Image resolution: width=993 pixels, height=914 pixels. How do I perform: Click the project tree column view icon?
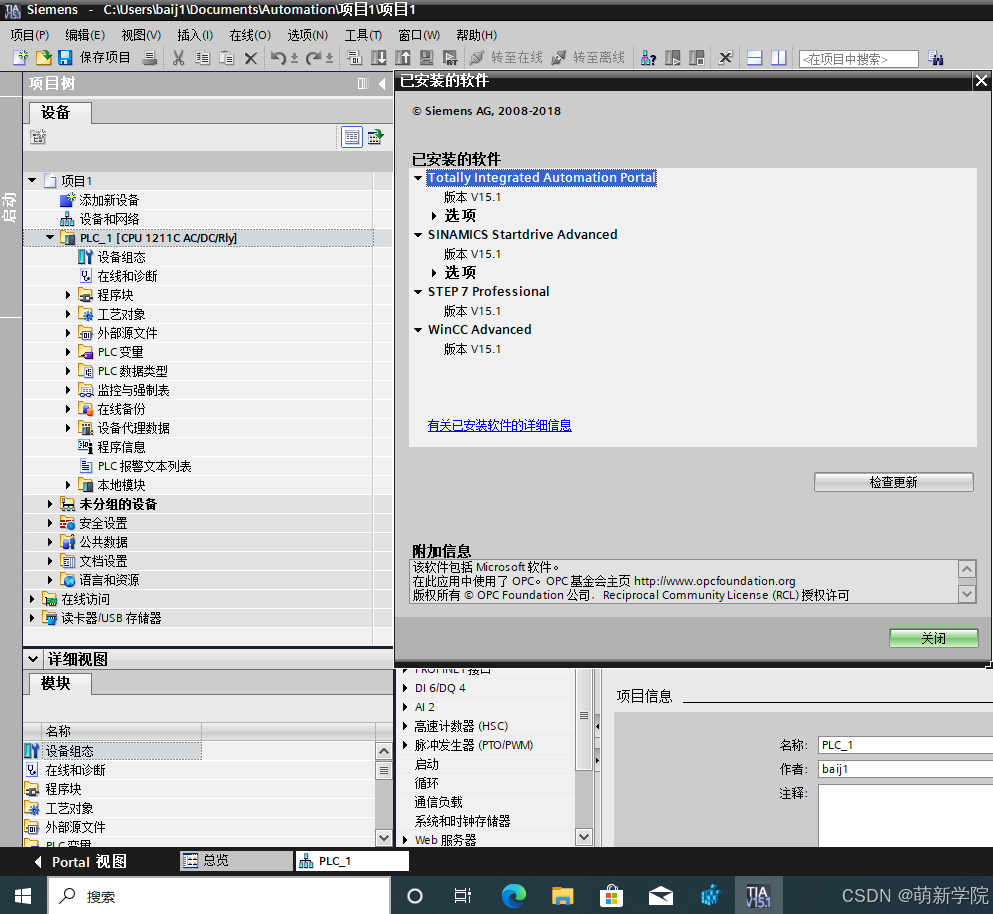pyautogui.click(x=362, y=84)
